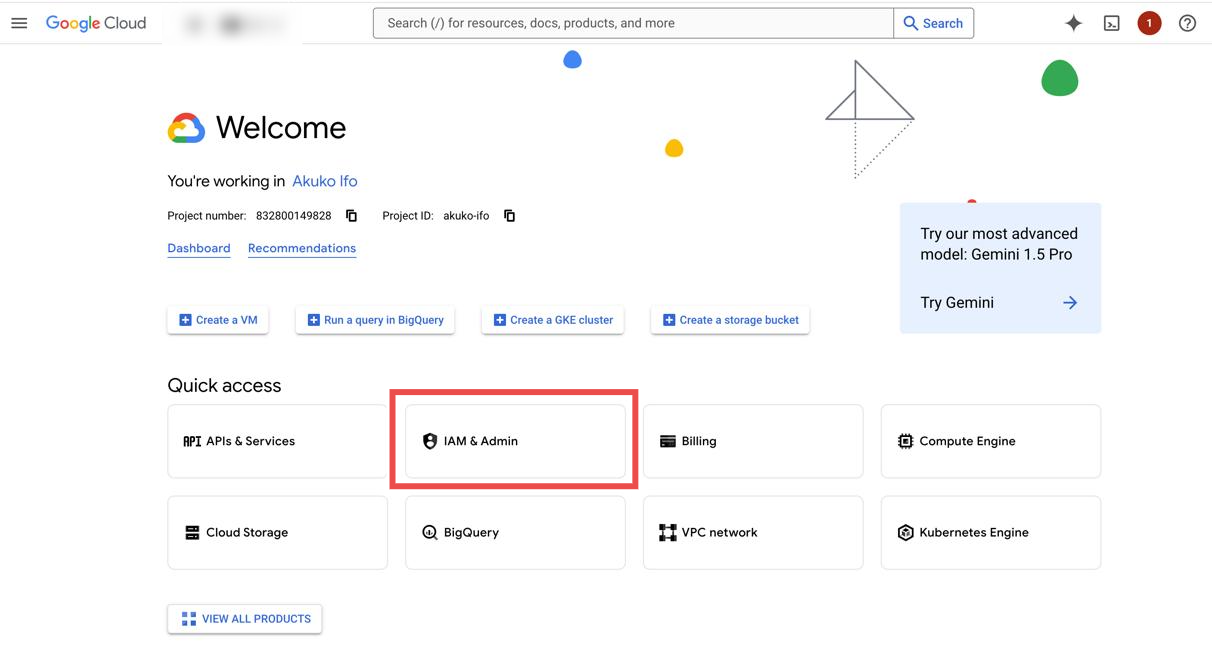Open the IAM & Admin card
Screen dimensions: 1212x663
[514, 440]
